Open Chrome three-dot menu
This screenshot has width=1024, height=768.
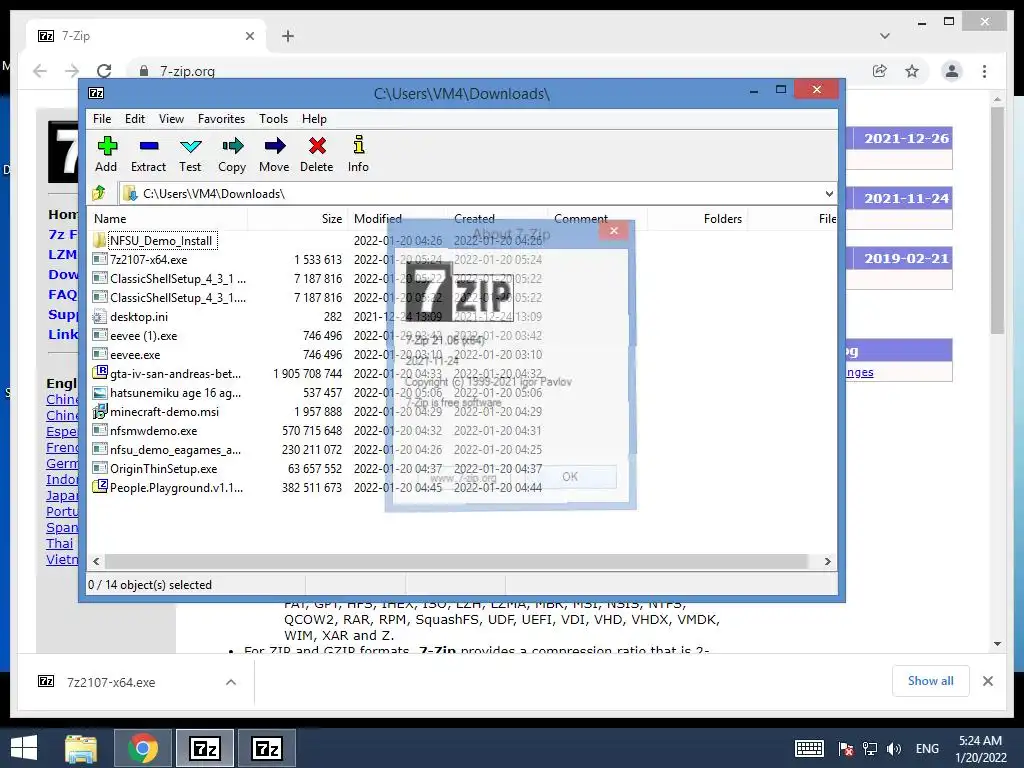tap(984, 71)
